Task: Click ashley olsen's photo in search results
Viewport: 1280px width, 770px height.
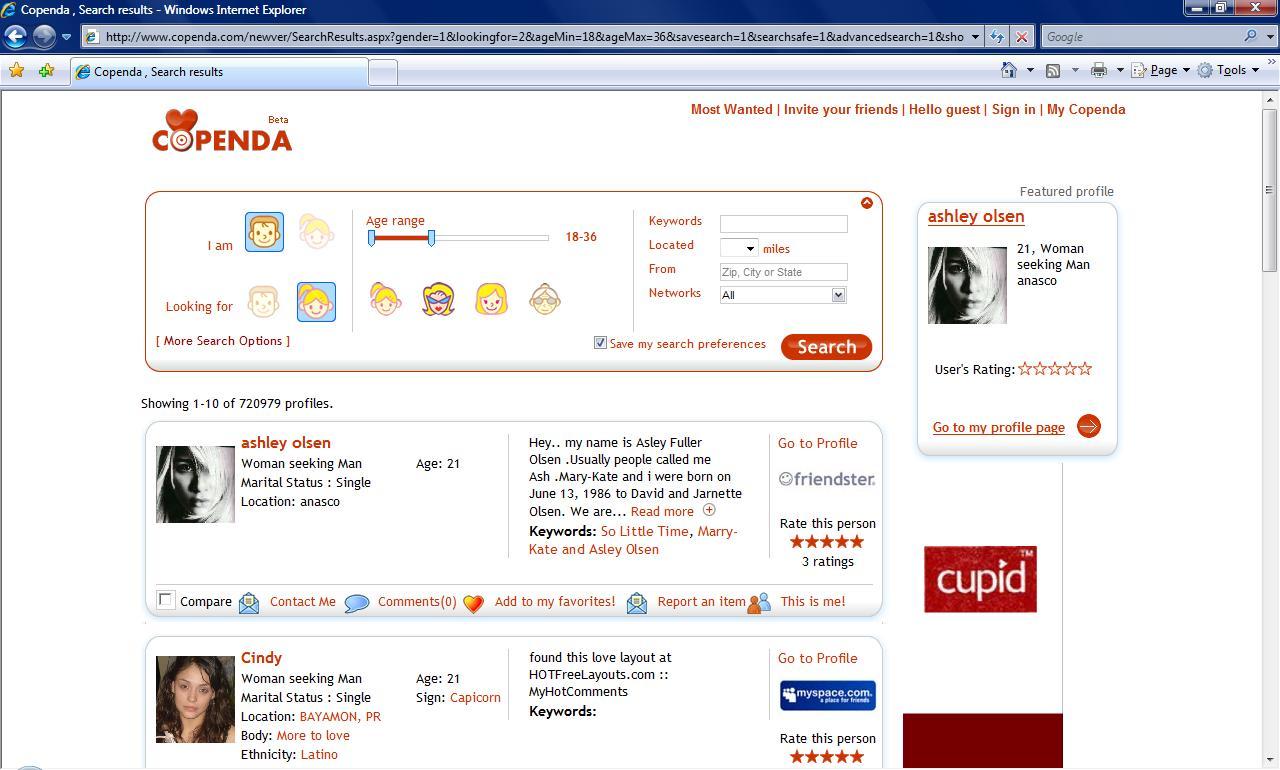Action: pos(195,484)
